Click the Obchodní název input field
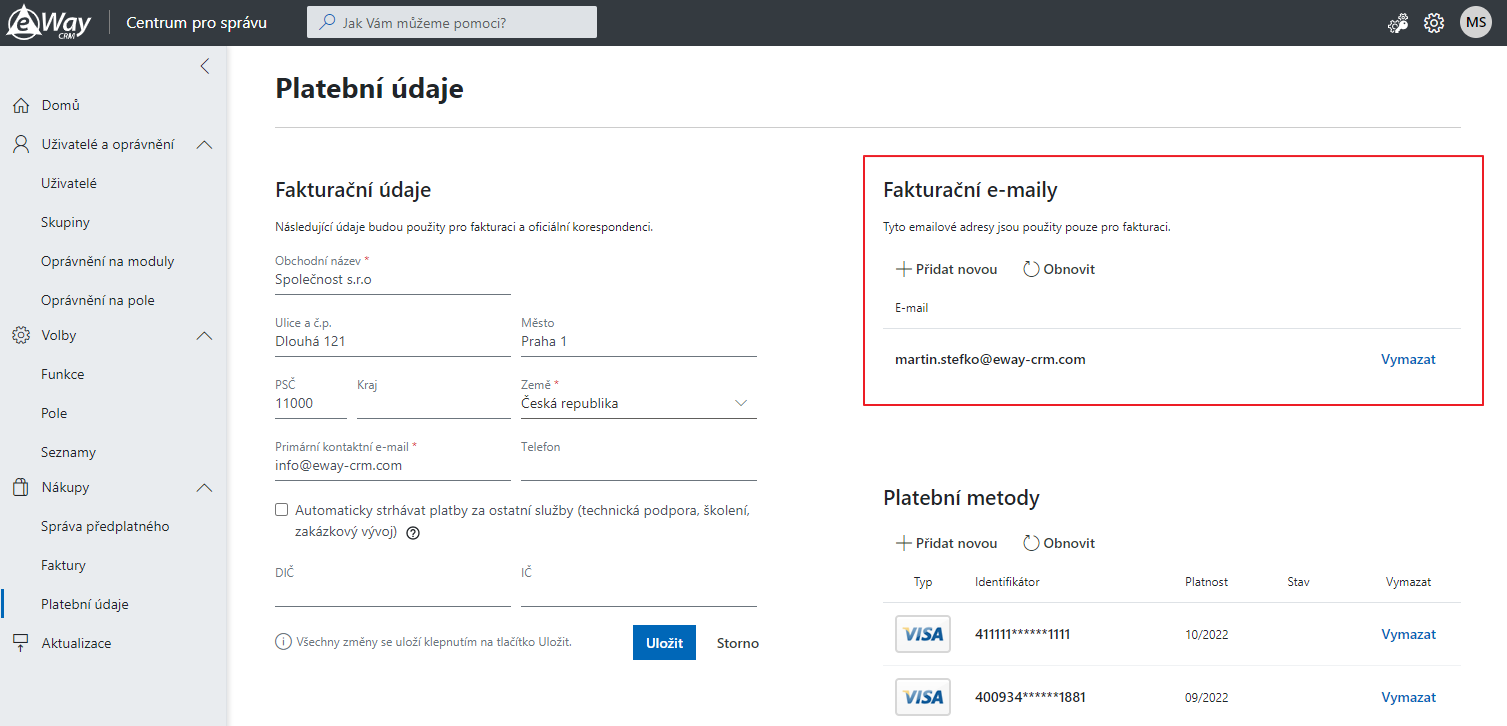1507x726 pixels. [393, 281]
